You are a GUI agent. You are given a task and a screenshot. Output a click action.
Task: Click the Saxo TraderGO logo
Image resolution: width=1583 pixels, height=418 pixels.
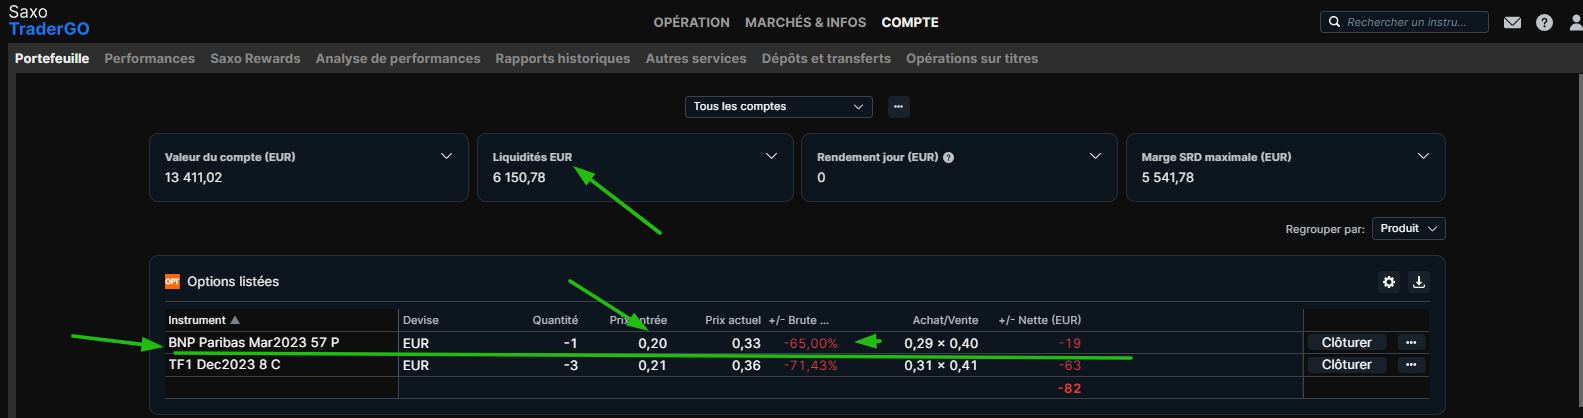point(49,20)
